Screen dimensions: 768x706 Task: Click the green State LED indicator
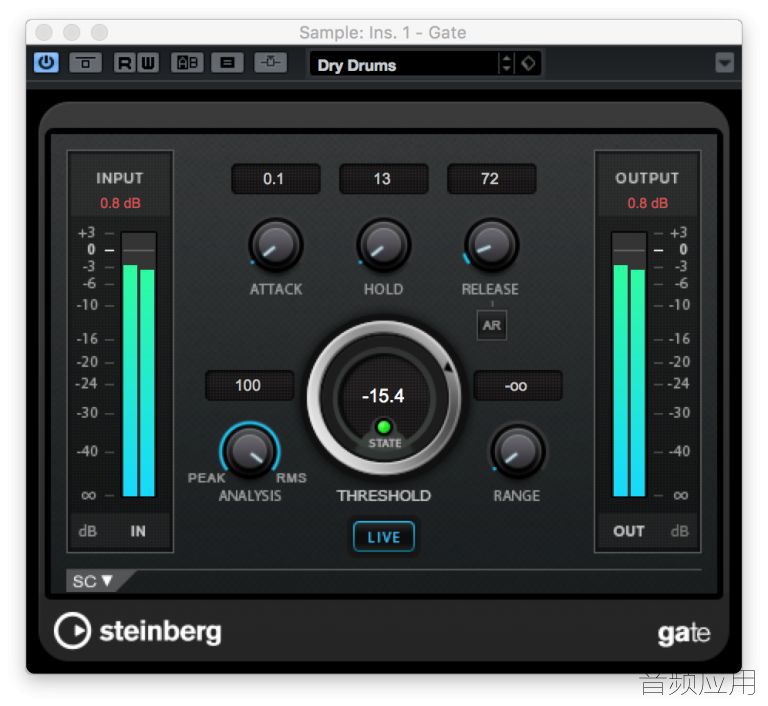(384, 427)
